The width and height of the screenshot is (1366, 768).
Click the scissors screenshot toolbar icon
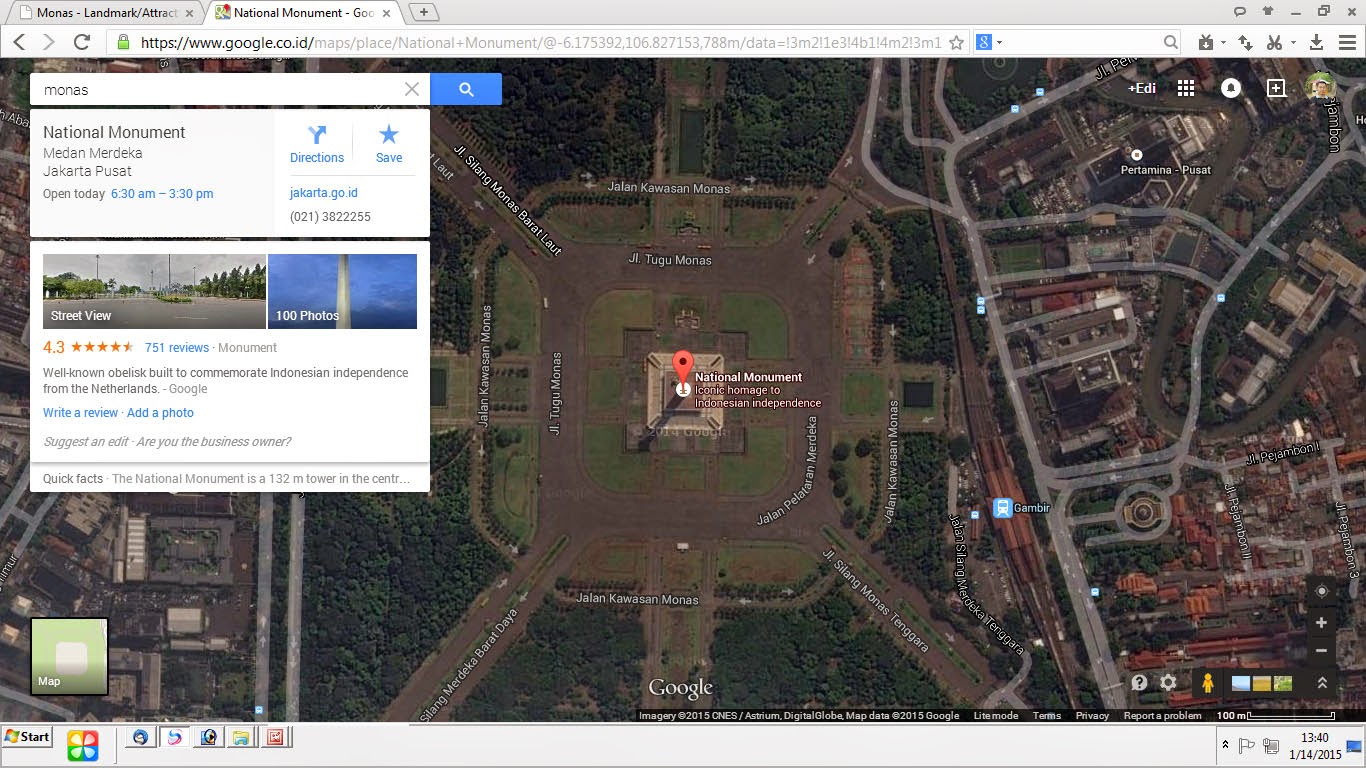coord(1274,42)
